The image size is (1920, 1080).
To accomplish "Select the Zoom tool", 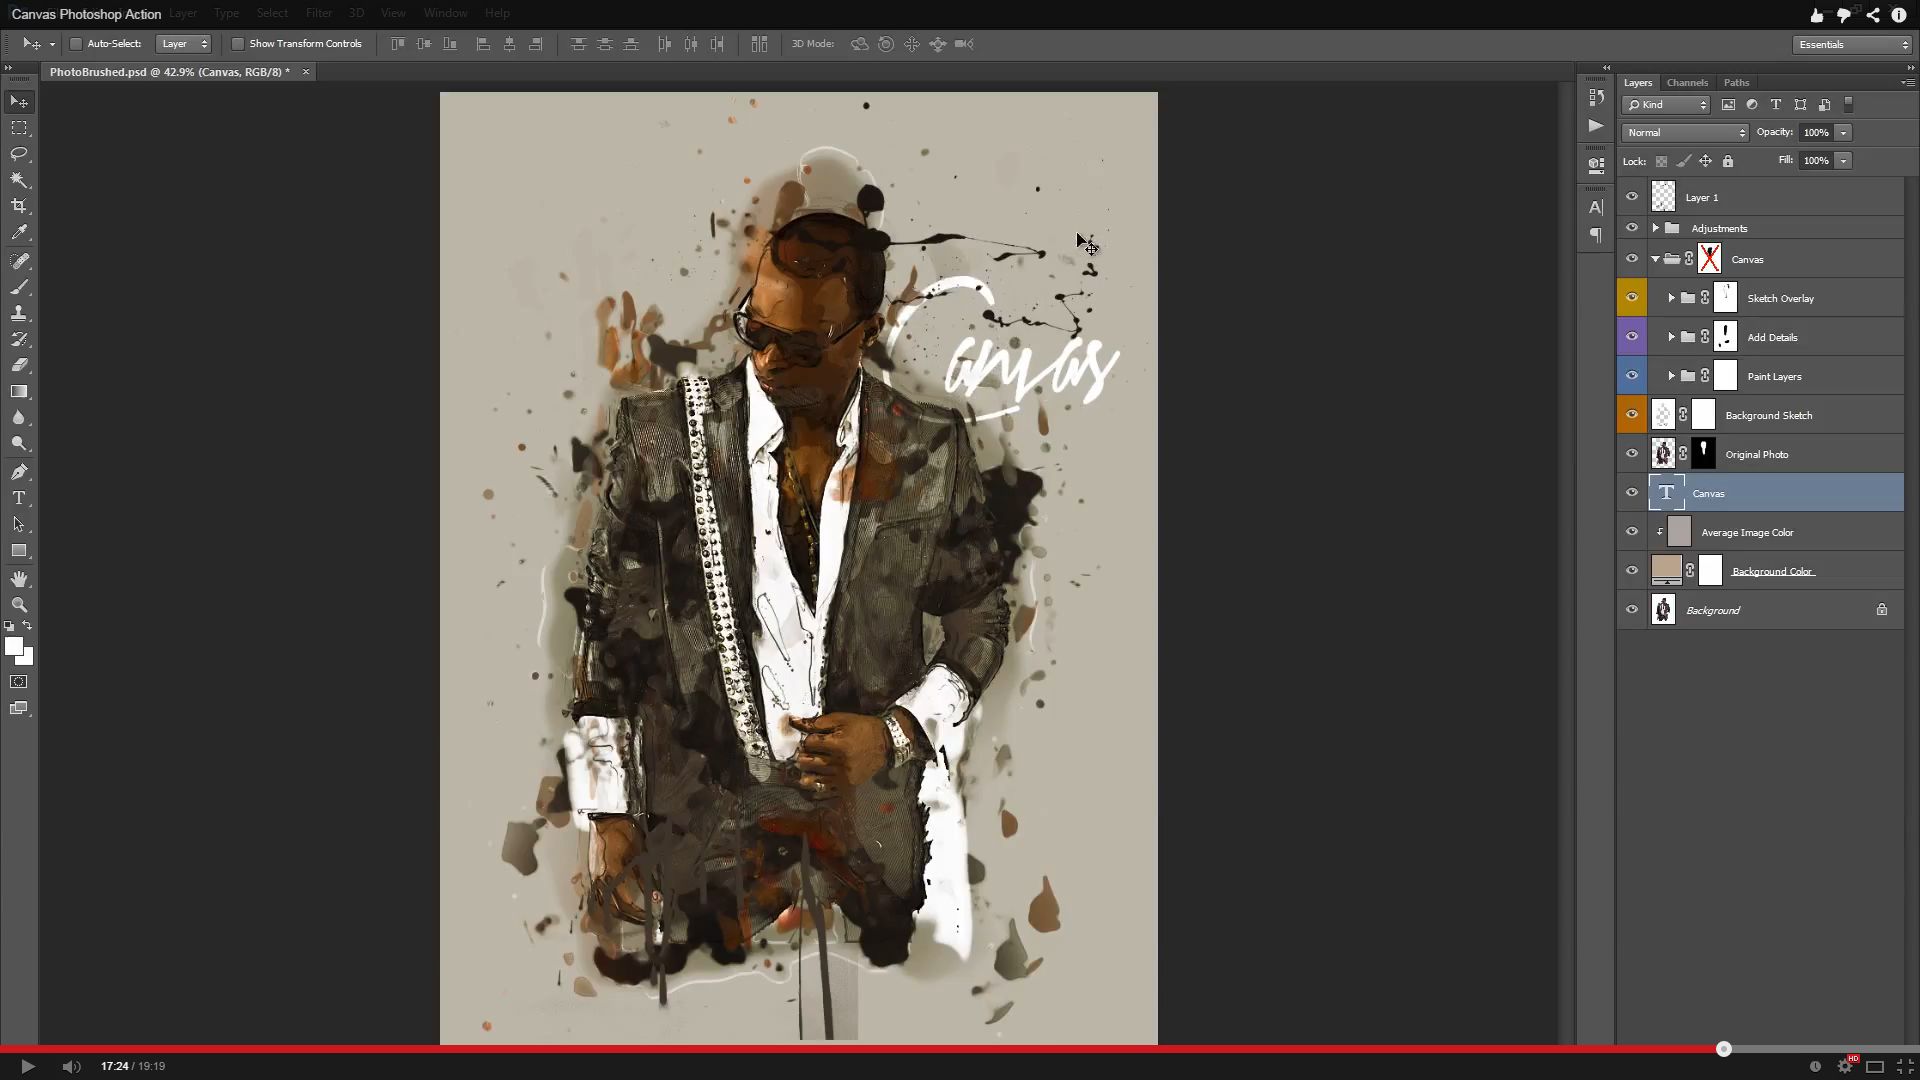I will click(20, 605).
